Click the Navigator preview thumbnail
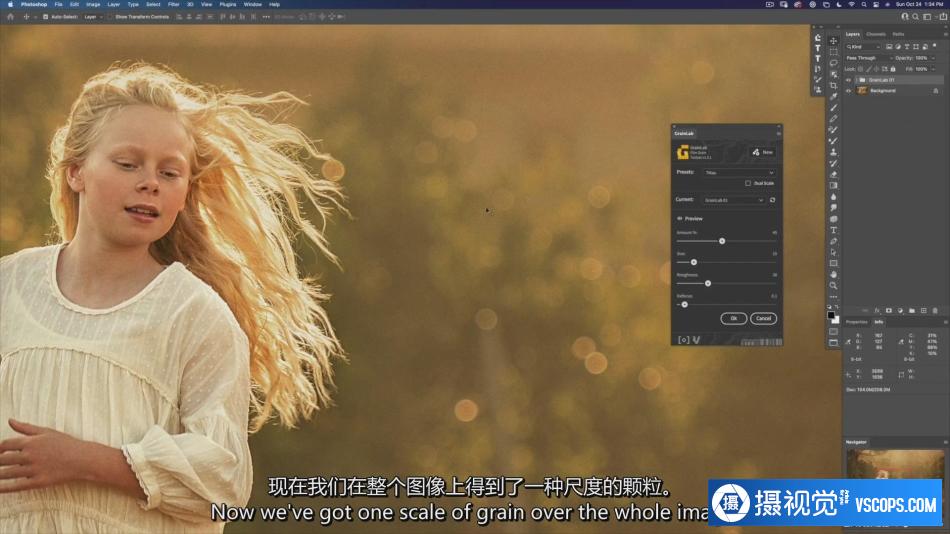950x534 pixels. coord(895,464)
